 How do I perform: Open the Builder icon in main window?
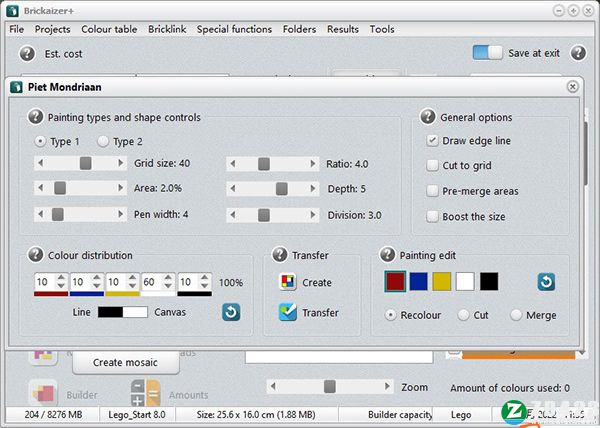pyautogui.click(x=43, y=393)
